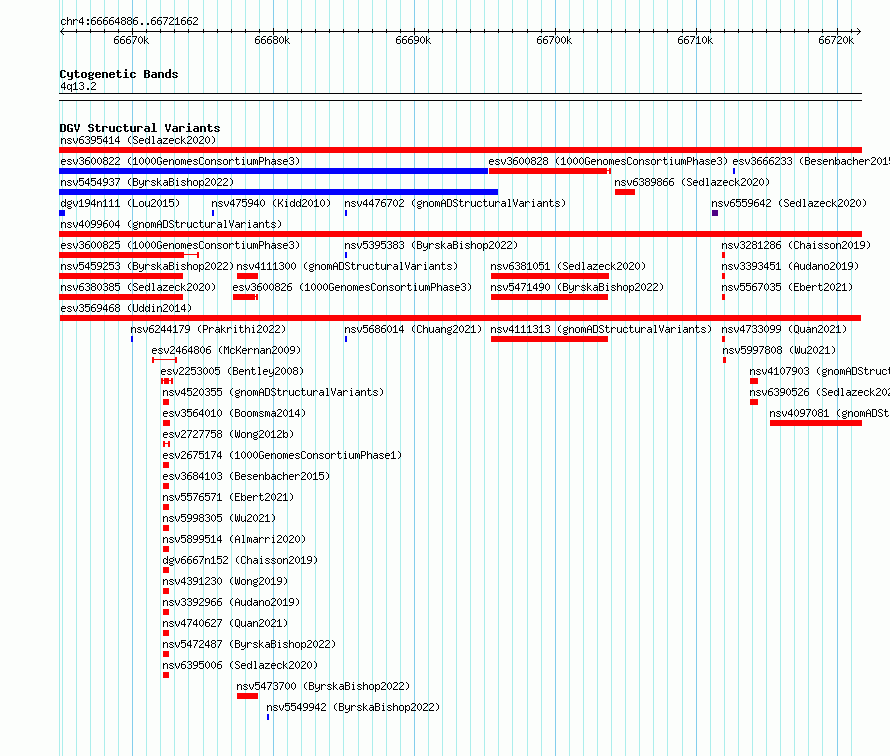This screenshot has height=756, width=890.
Task: Open nsv4097081 gnomAD variant label
Action: pyautogui.click(x=829, y=413)
